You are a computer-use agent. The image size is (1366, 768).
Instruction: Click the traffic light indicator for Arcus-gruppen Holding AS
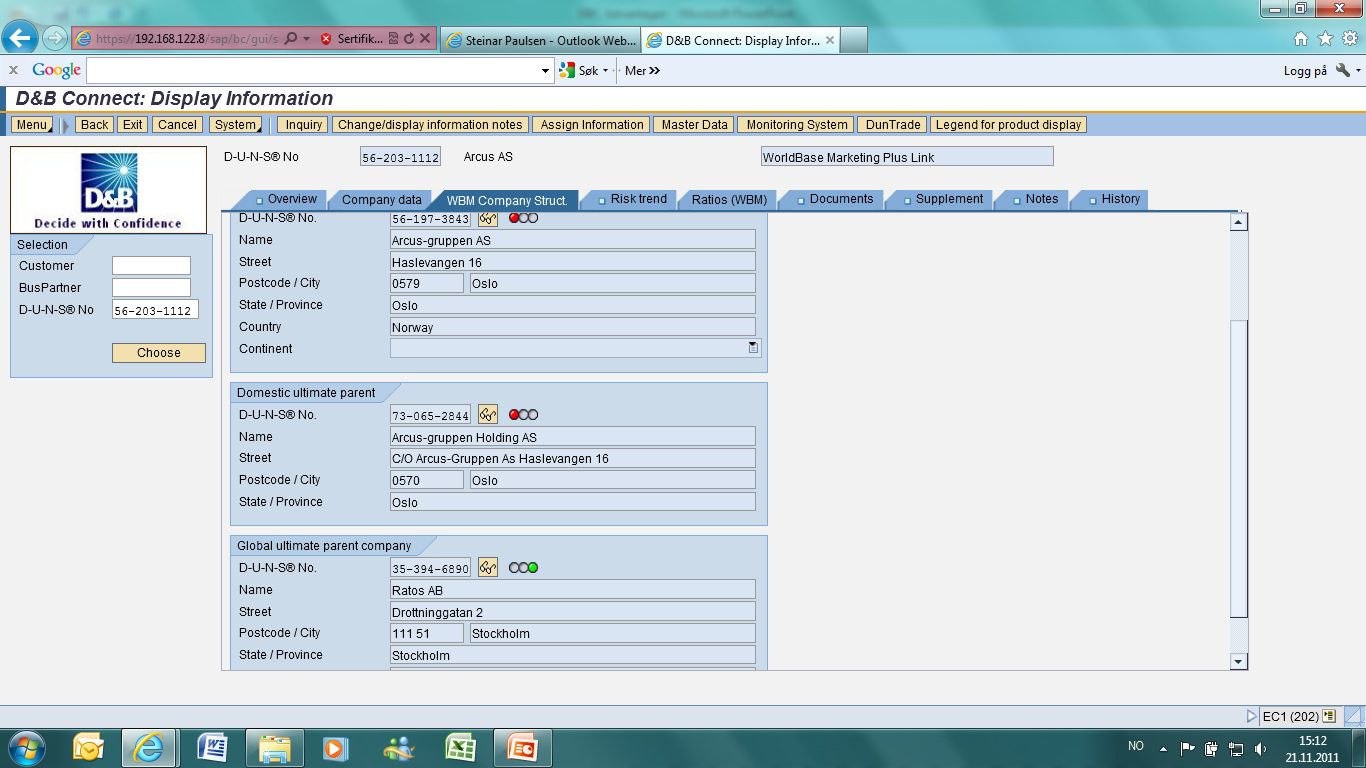pos(523,415)
